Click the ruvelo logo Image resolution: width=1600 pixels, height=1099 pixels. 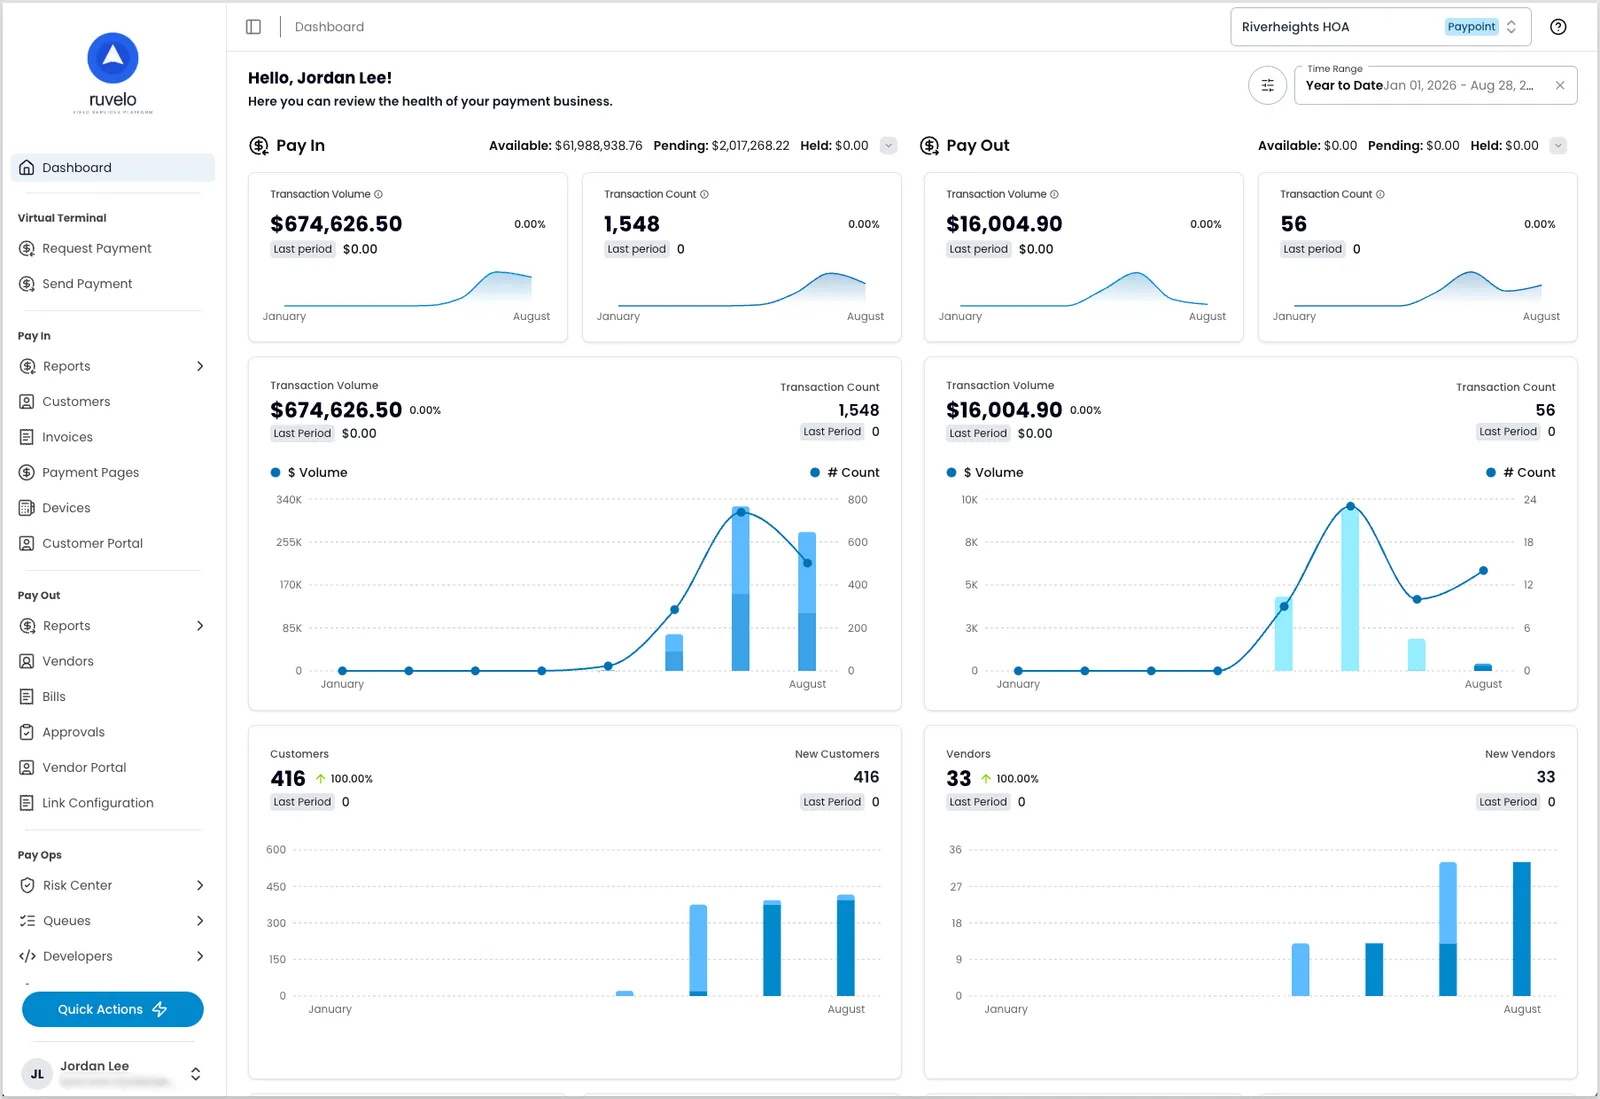point(113,72)
